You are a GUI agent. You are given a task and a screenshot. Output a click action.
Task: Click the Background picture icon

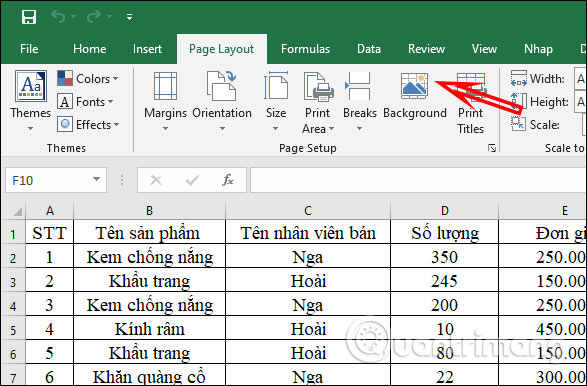point(414,86)
